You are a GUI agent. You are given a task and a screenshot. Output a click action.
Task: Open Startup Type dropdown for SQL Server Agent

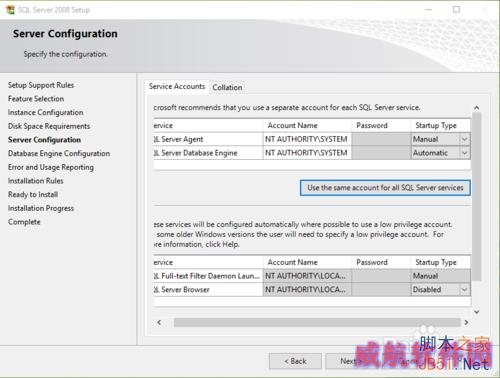pos(465,139)
